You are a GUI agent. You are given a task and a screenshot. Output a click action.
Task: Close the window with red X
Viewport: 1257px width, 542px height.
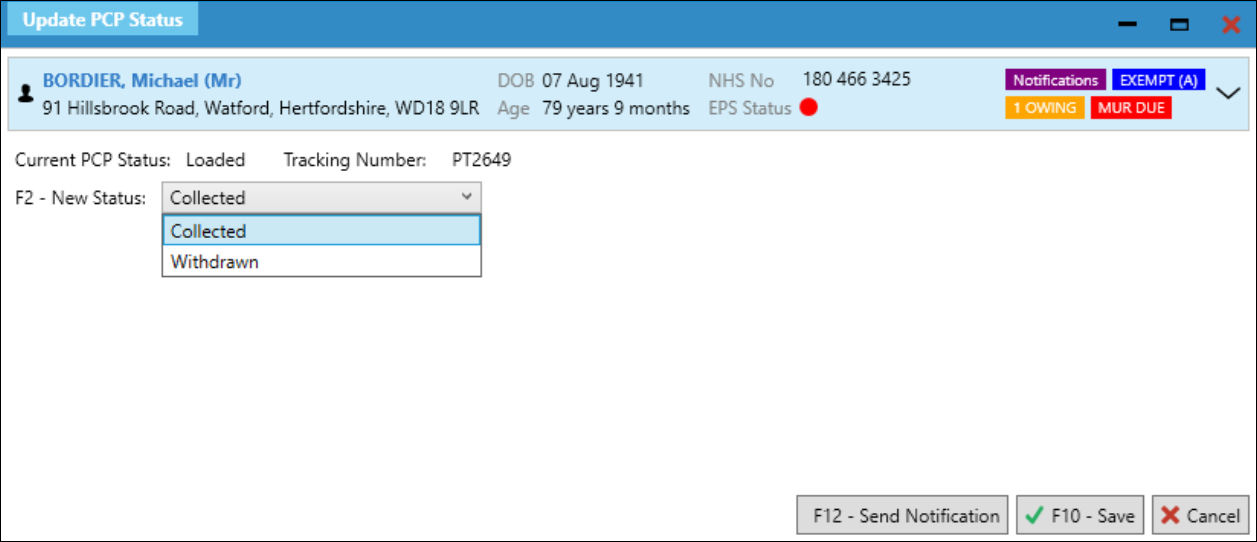click(x=1231, y=24)
